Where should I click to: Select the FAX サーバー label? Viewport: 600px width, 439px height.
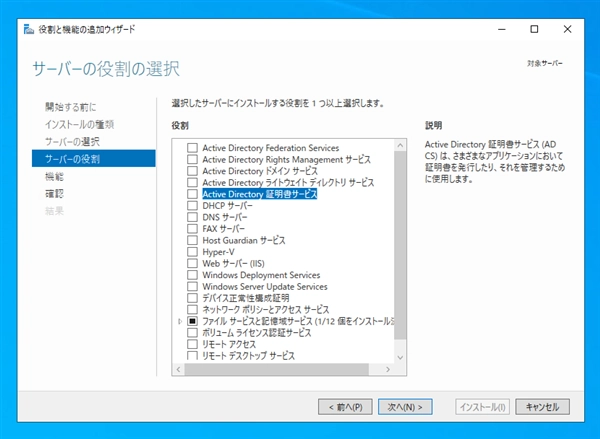[223, 228]
